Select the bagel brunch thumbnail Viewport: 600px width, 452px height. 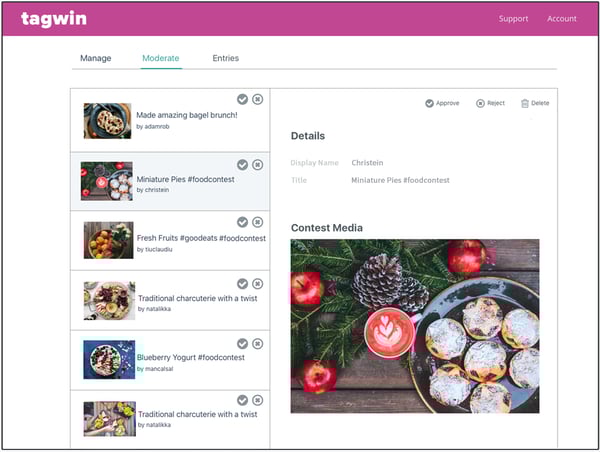pos(108,121)
